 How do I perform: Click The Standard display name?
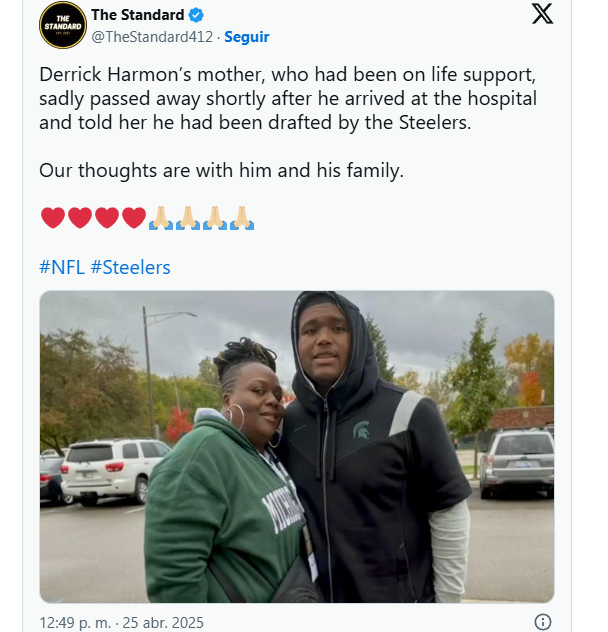(x=137, y=15)
